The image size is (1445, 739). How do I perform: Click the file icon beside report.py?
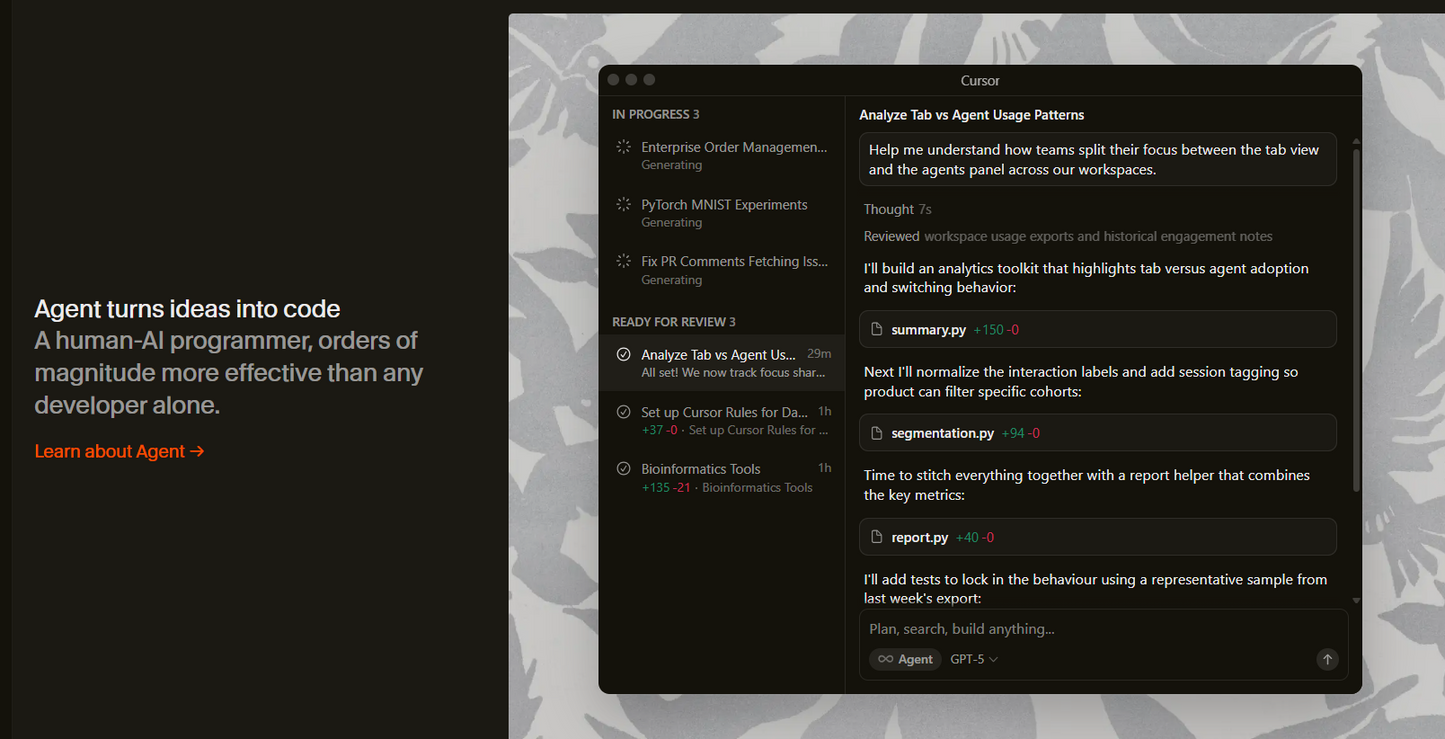point(877,538)
